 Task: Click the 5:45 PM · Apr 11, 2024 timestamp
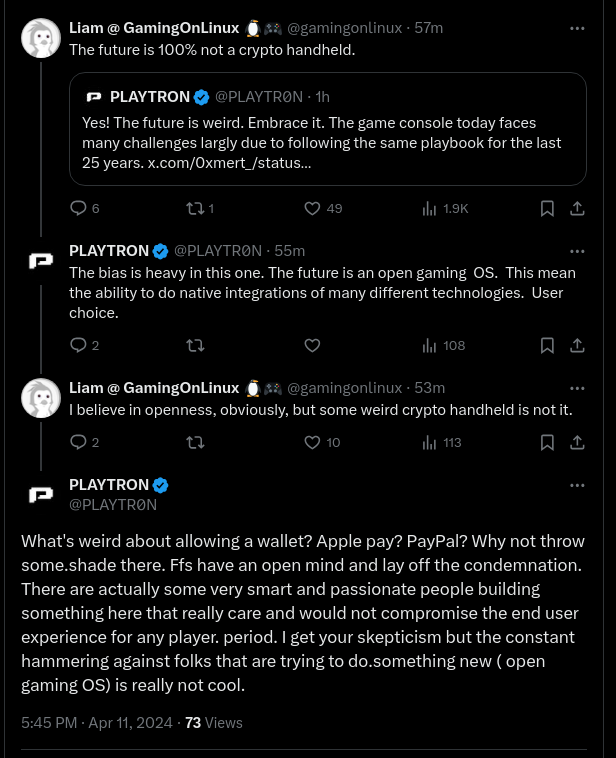click(x=98, y=722)
